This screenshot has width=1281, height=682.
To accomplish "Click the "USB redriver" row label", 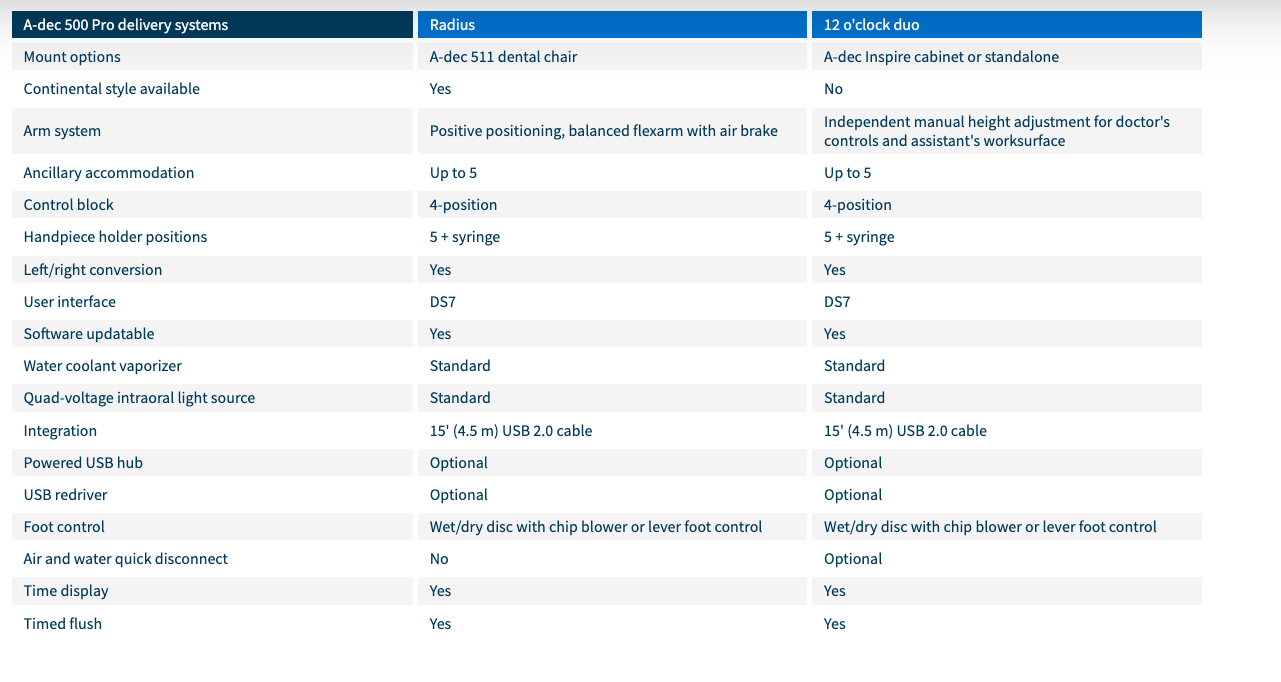I will (x=66, y=495).
